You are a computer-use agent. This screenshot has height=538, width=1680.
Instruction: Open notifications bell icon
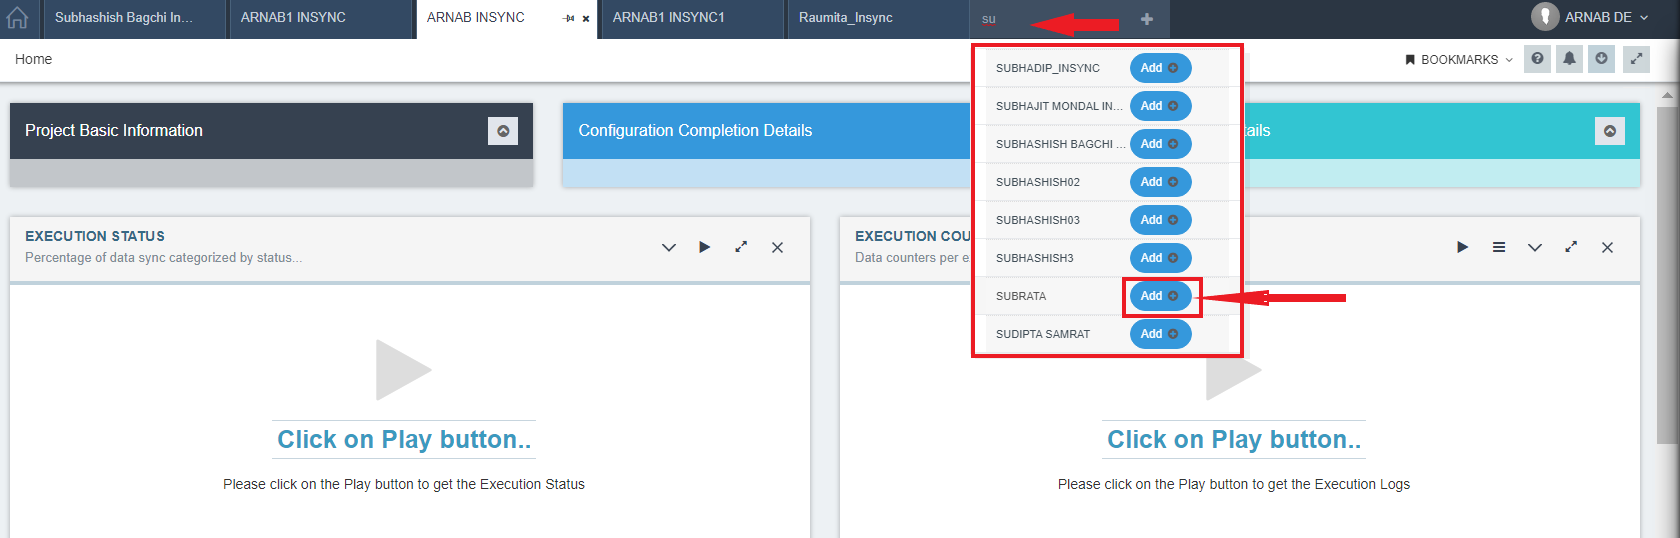click(x=1569, y=59)
